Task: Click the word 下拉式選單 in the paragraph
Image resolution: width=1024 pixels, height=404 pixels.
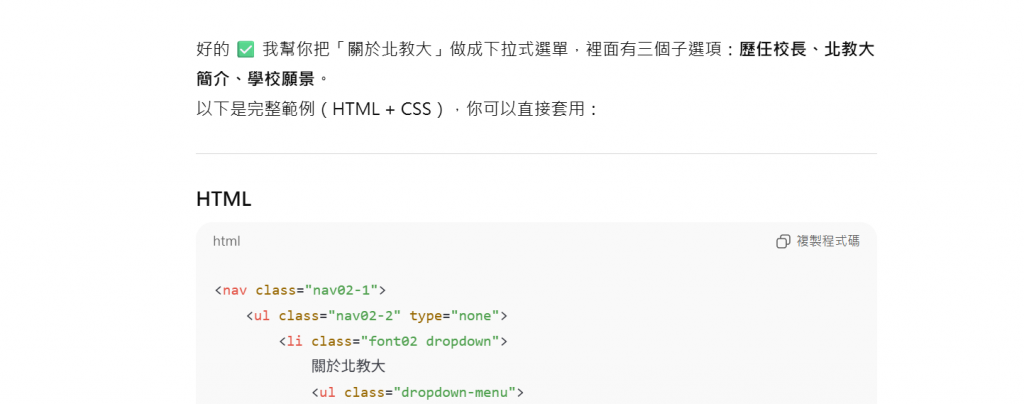Action: (x=526, y=49)
